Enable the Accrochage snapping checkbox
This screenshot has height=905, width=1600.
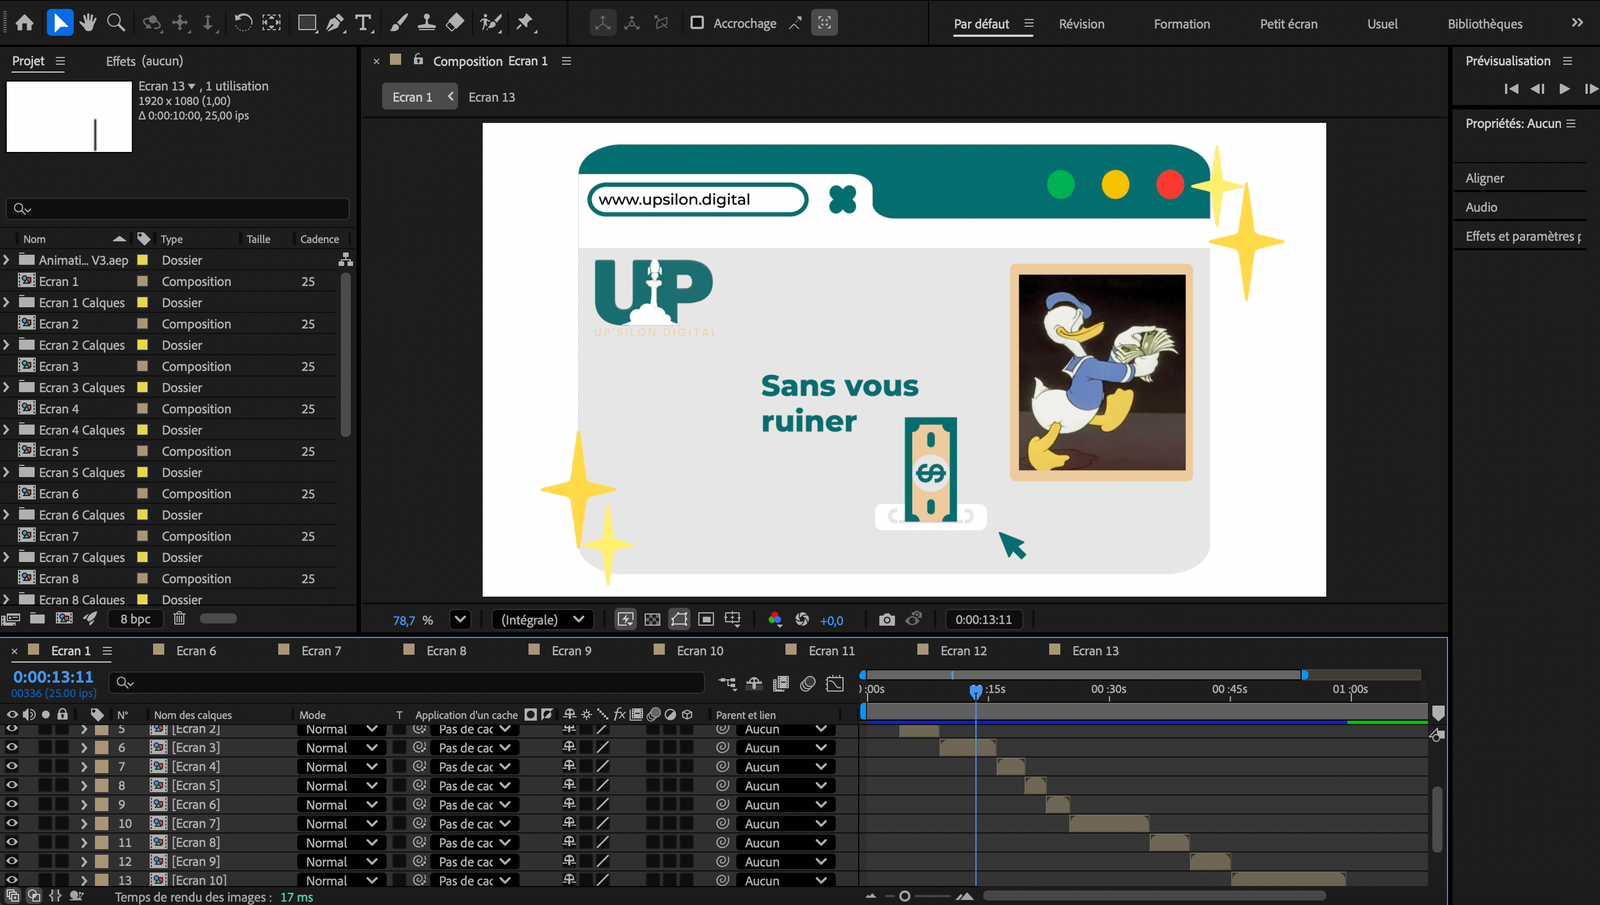coord(697,23)
